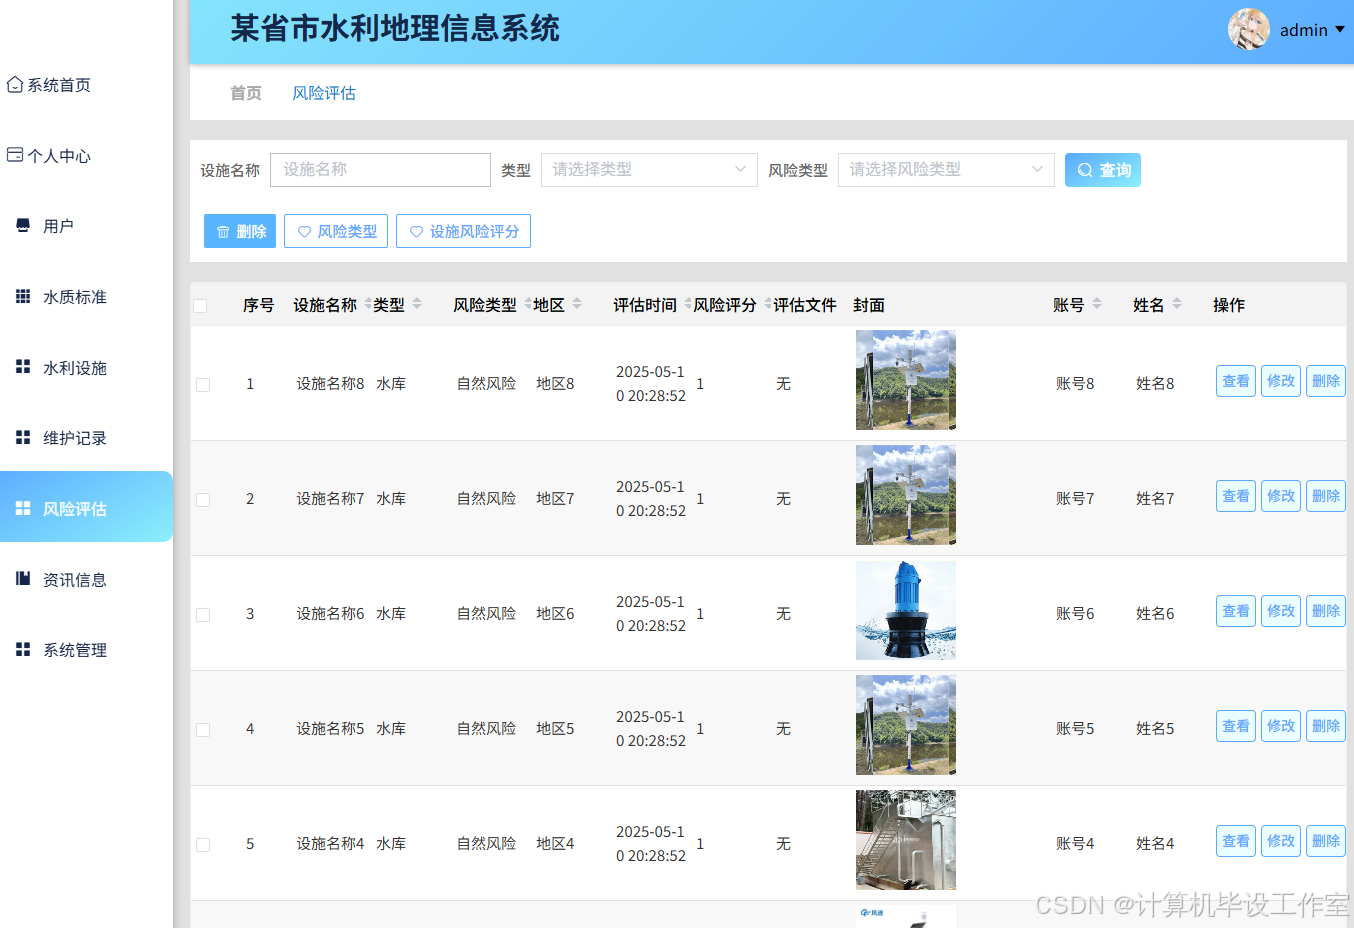
Task: Sort table by 设施名称 column arrows
Action: (x=367, y=304)
